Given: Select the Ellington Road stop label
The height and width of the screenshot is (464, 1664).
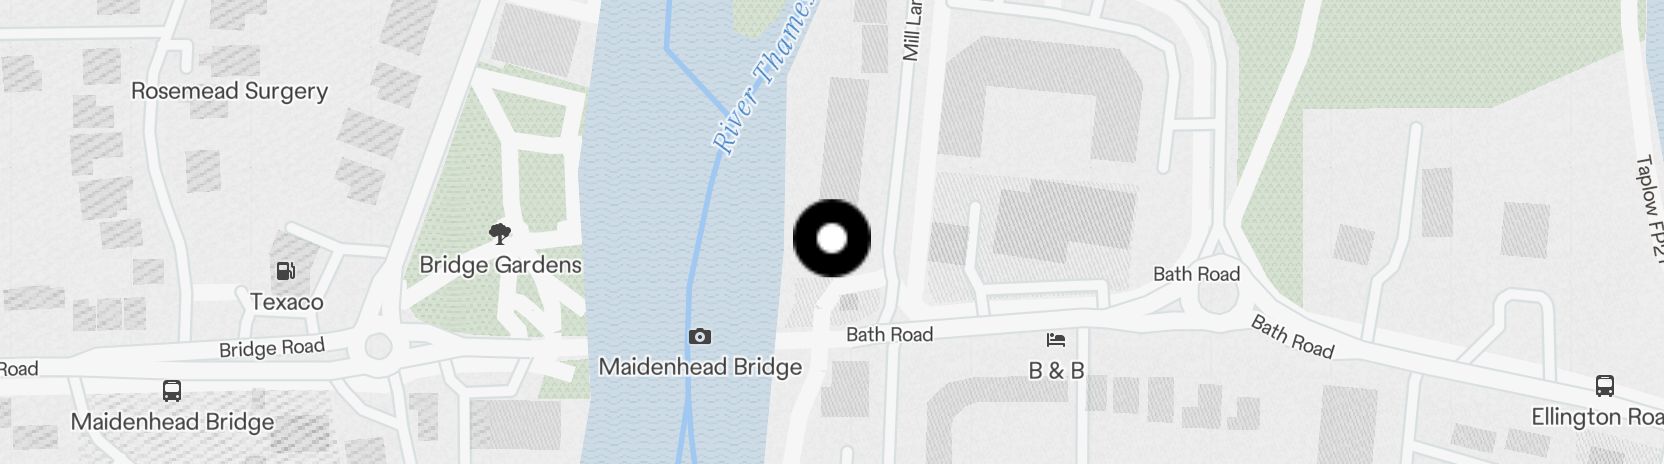Looking at the screenshot, I should (x=1597, y=417).
